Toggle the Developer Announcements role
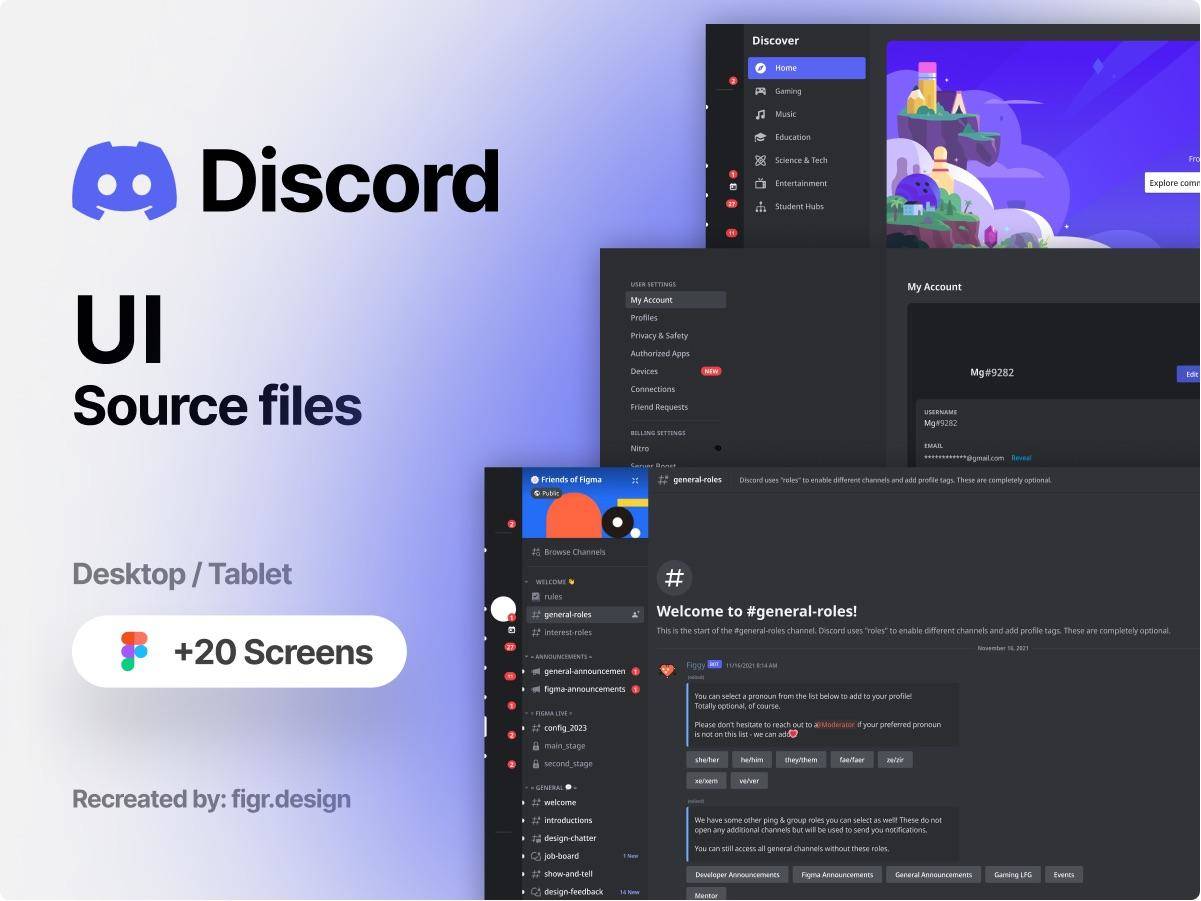The image size is (1201, 901). pos(737,875)
